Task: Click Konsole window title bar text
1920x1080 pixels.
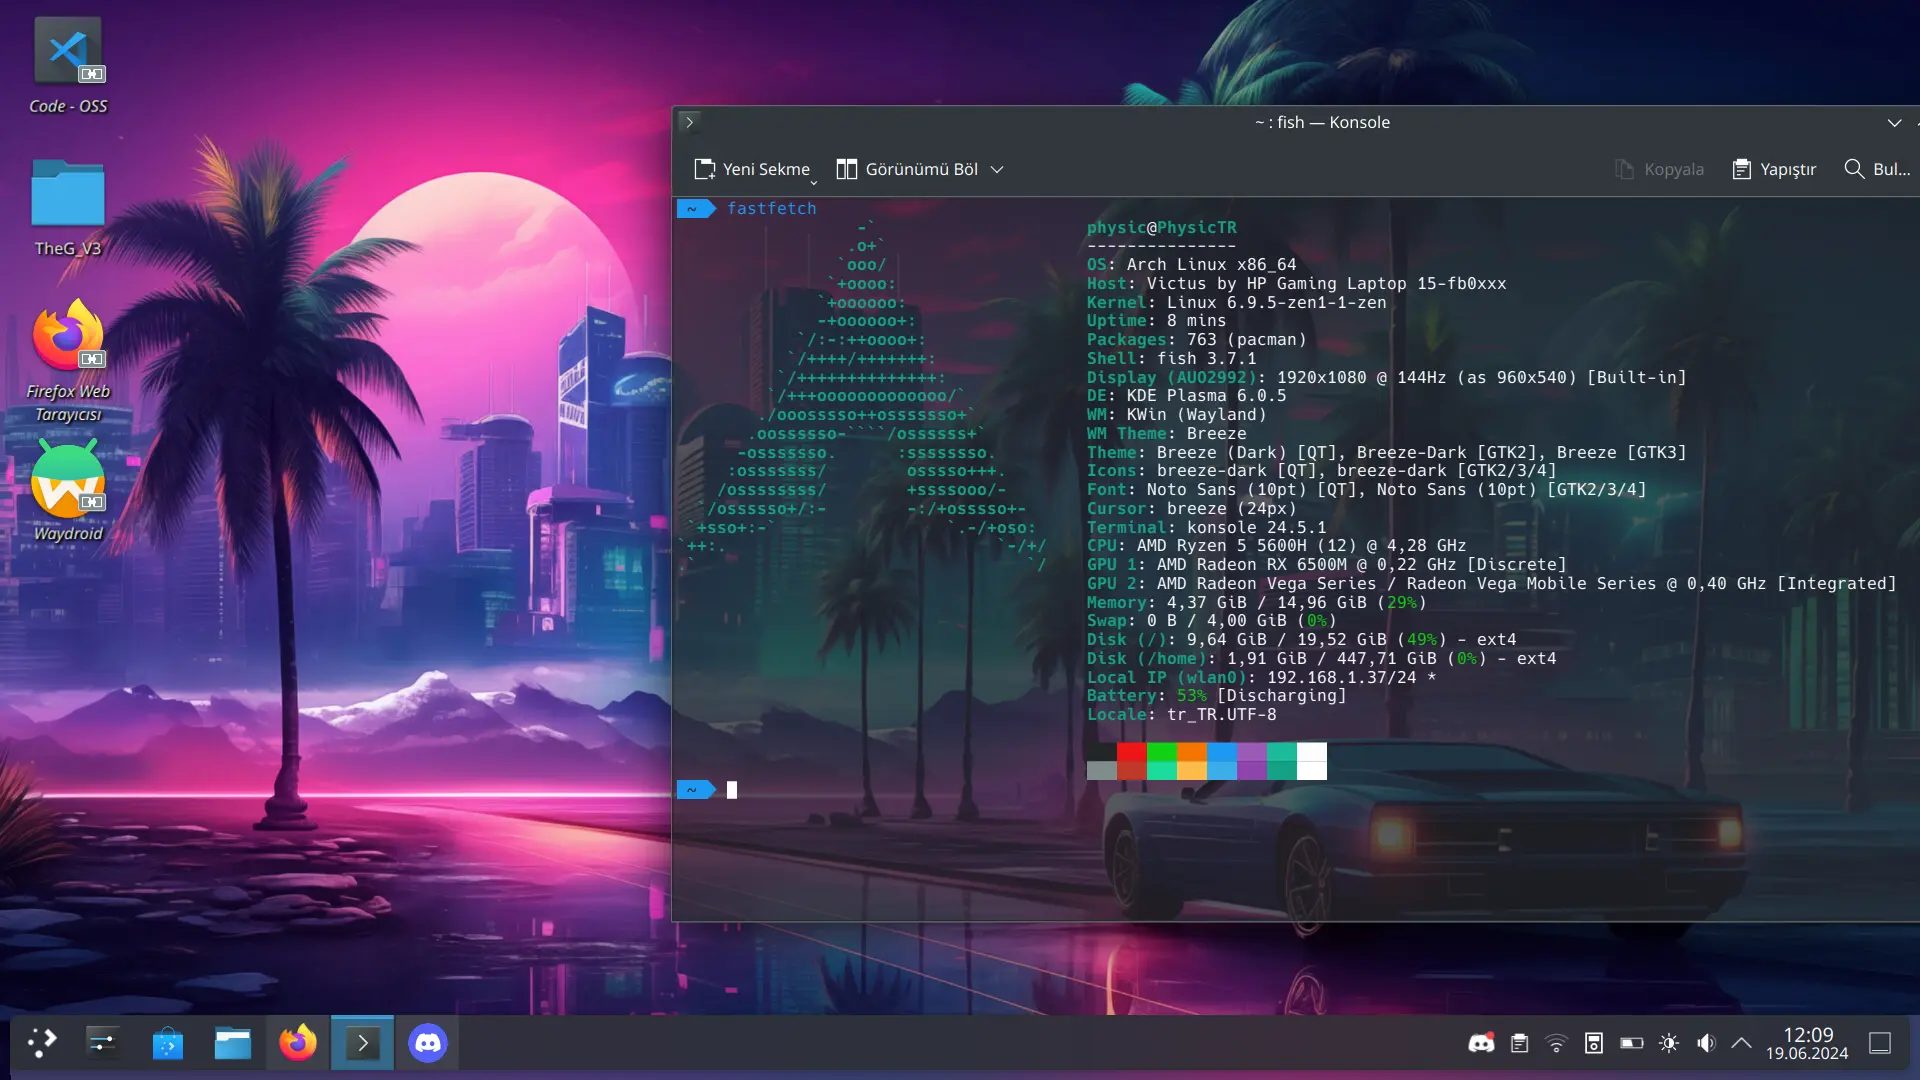Action: tap(1322, 122)
